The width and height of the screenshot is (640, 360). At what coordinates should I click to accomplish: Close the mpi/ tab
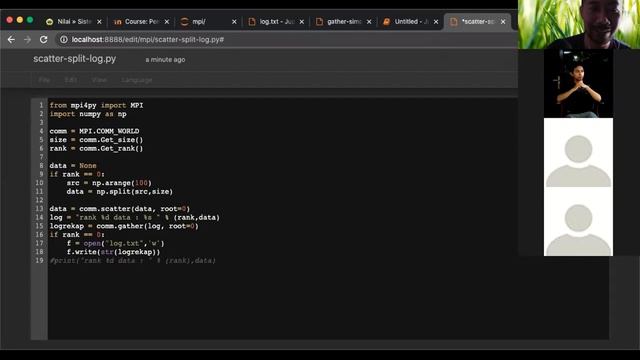click(x=234, y=22)
